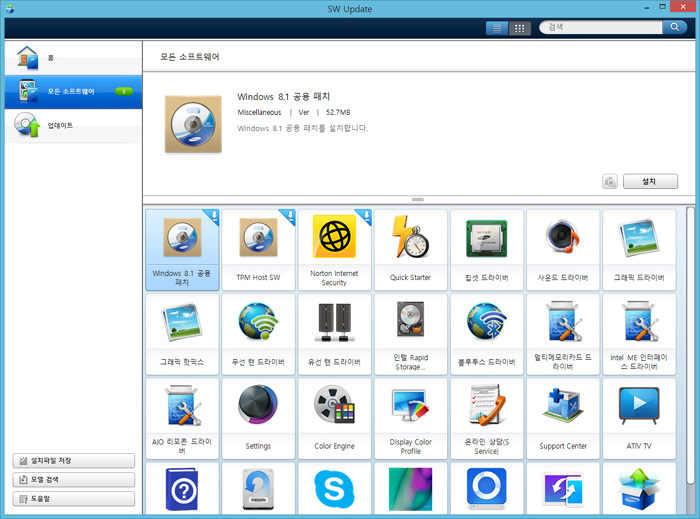Select the 멀티메모리카드 드라이버 tile
This screenshot has width=700, height=519.
[x=563, y=334]
